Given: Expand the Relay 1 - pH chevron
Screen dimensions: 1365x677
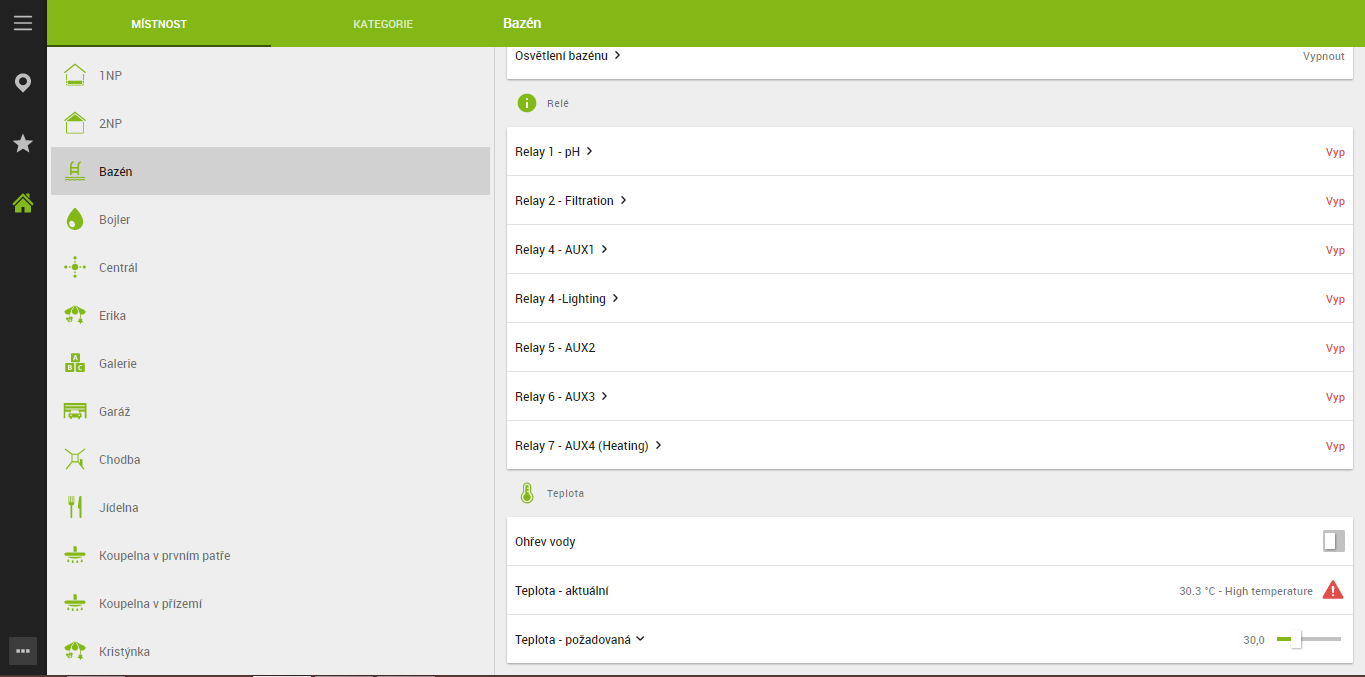Looking at the screenshot, I should (590, 152).
